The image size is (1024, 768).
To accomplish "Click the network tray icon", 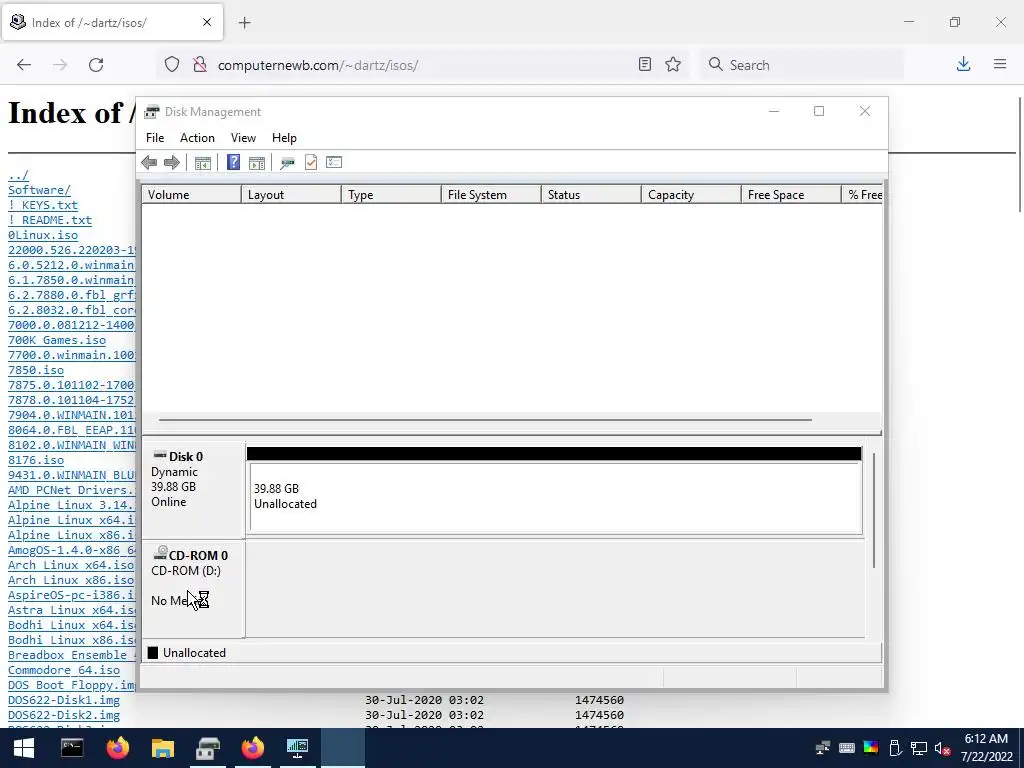I will [x=919, y=748].
